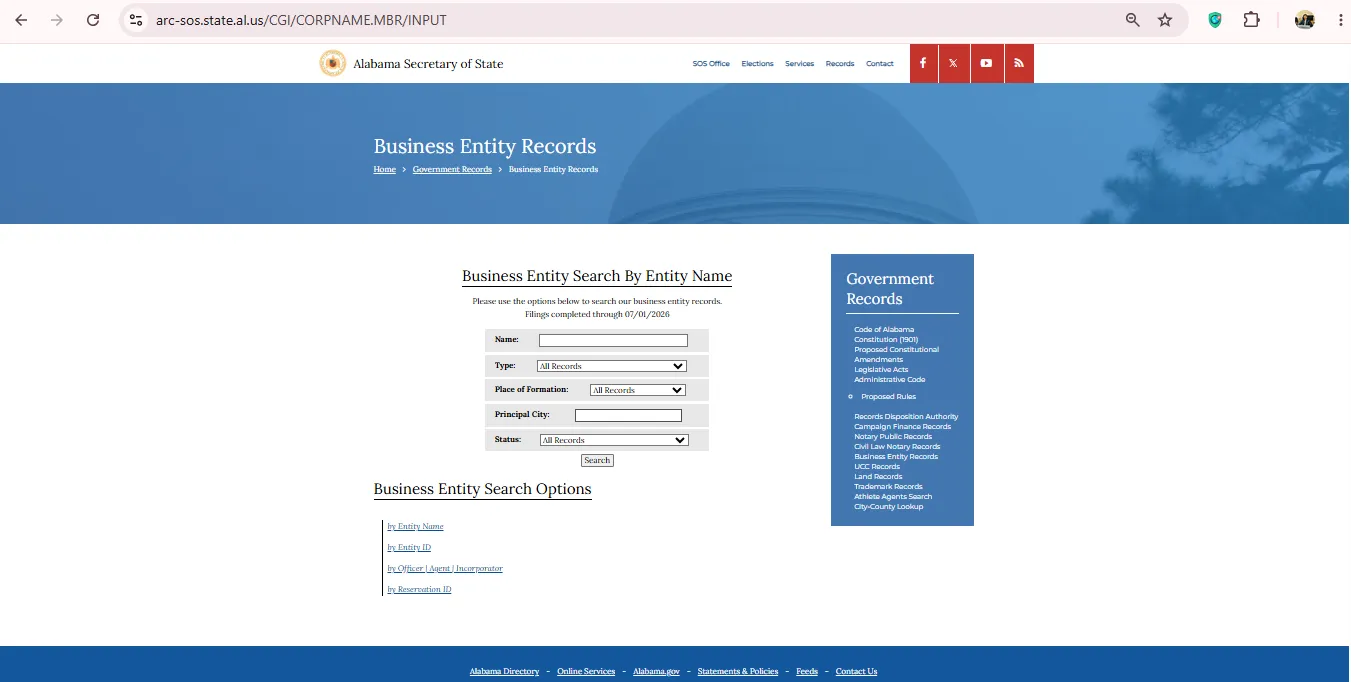The height and width of the screenshot is (682, 1351).
Task: Reload the page
Action: (x=93, y=20)
